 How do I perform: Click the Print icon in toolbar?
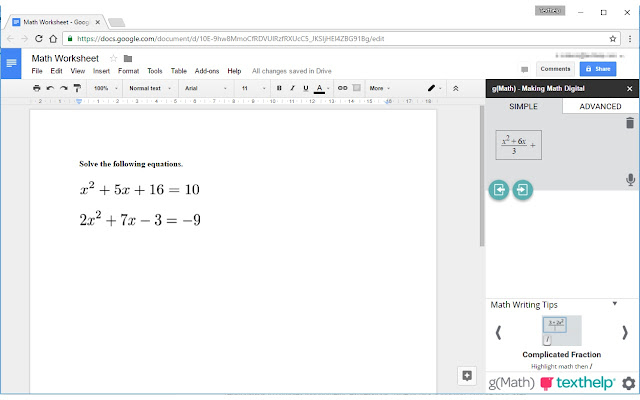point(37,88)
